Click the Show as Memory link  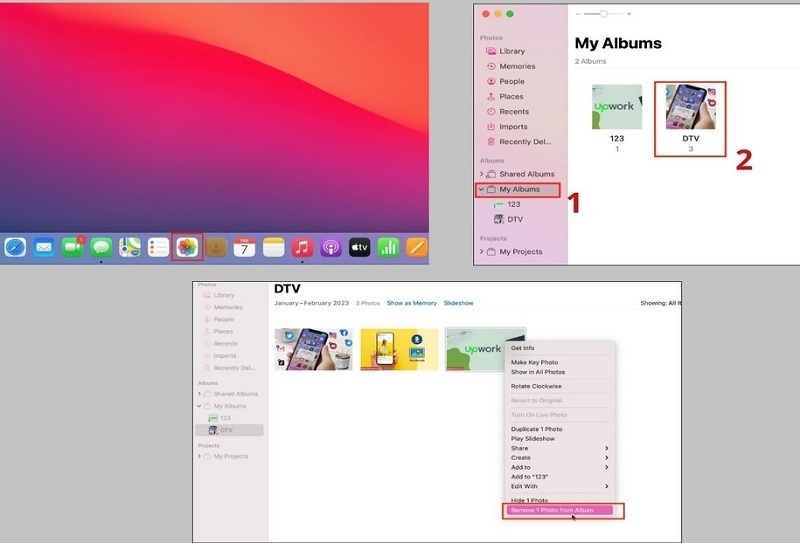pyautogui.click(x=412, y=303)
